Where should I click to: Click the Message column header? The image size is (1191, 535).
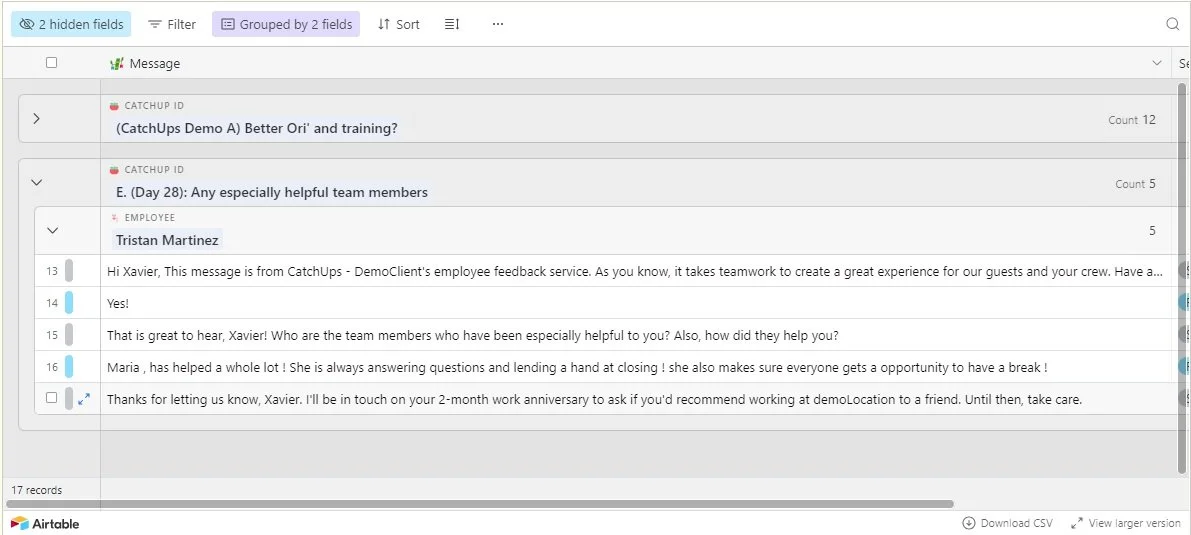click(x=635, y=63)
